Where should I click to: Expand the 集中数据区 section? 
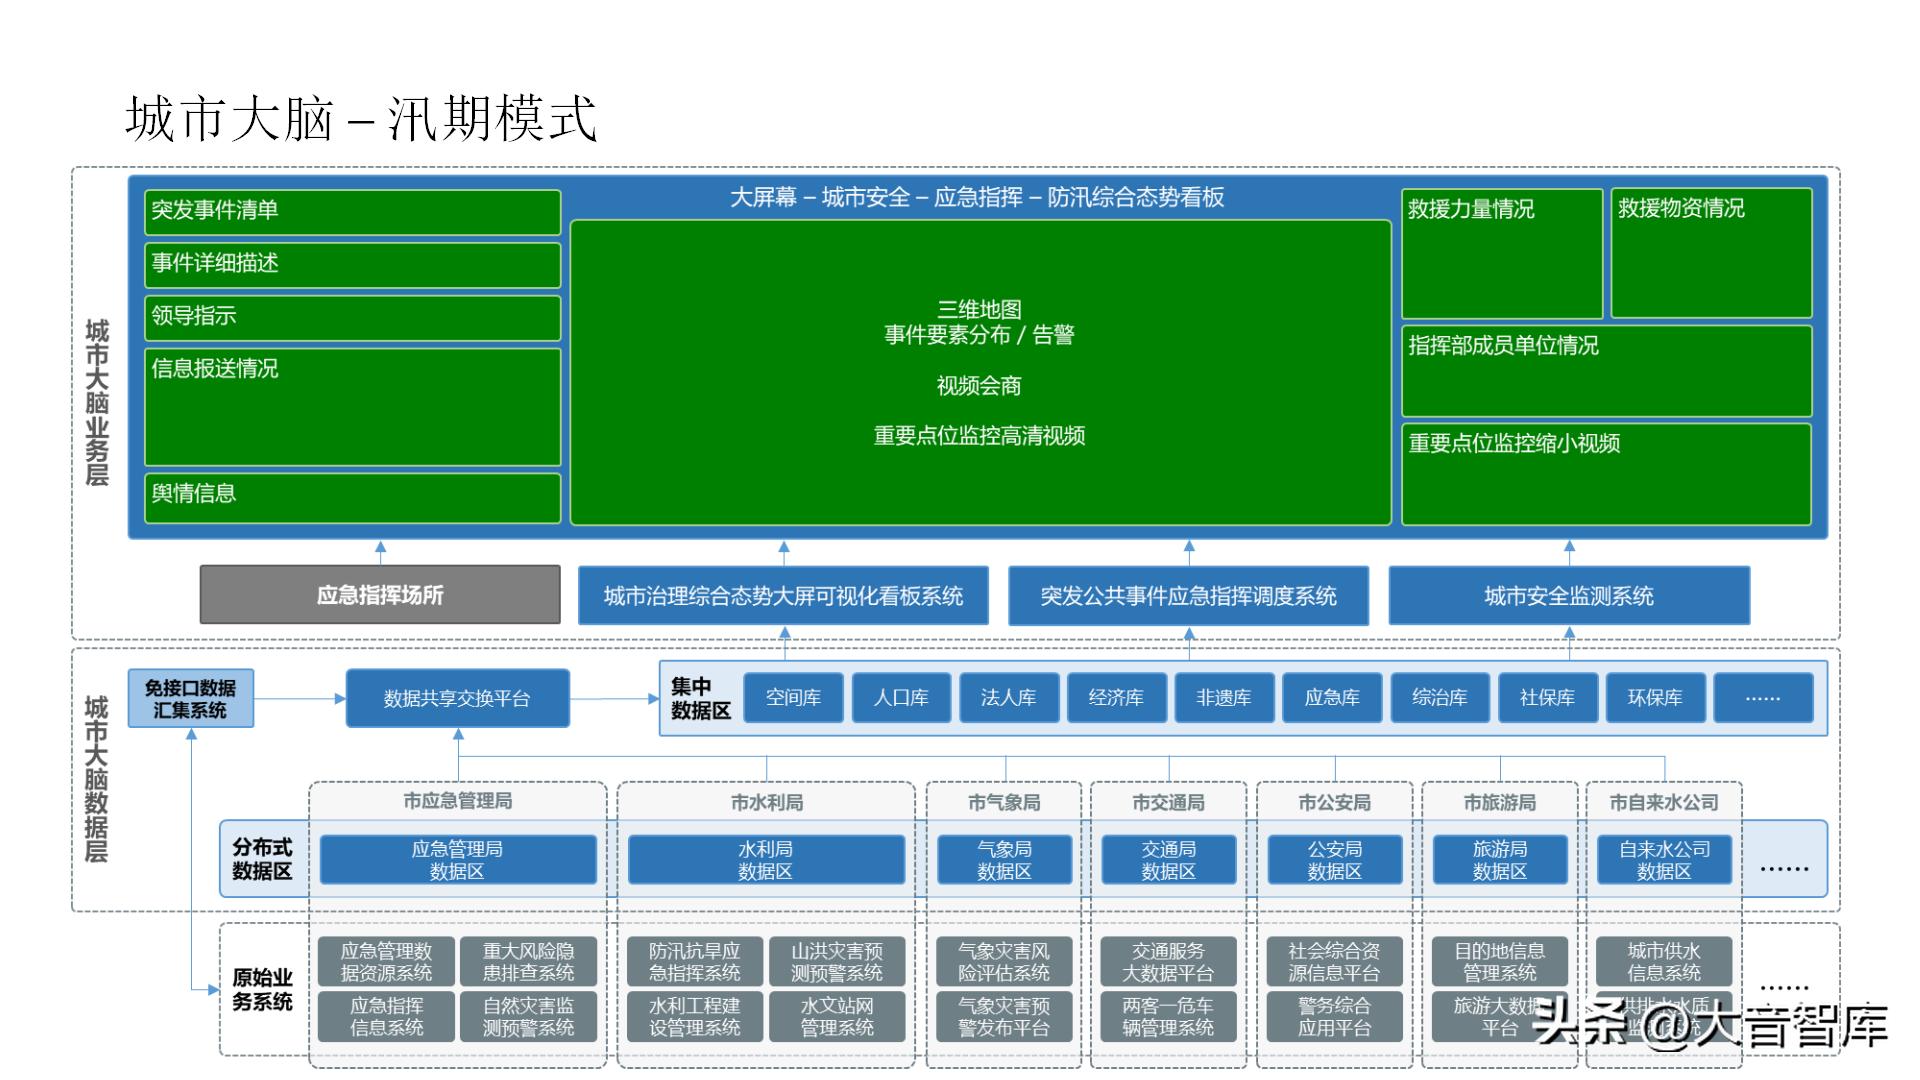pos(700,699)
